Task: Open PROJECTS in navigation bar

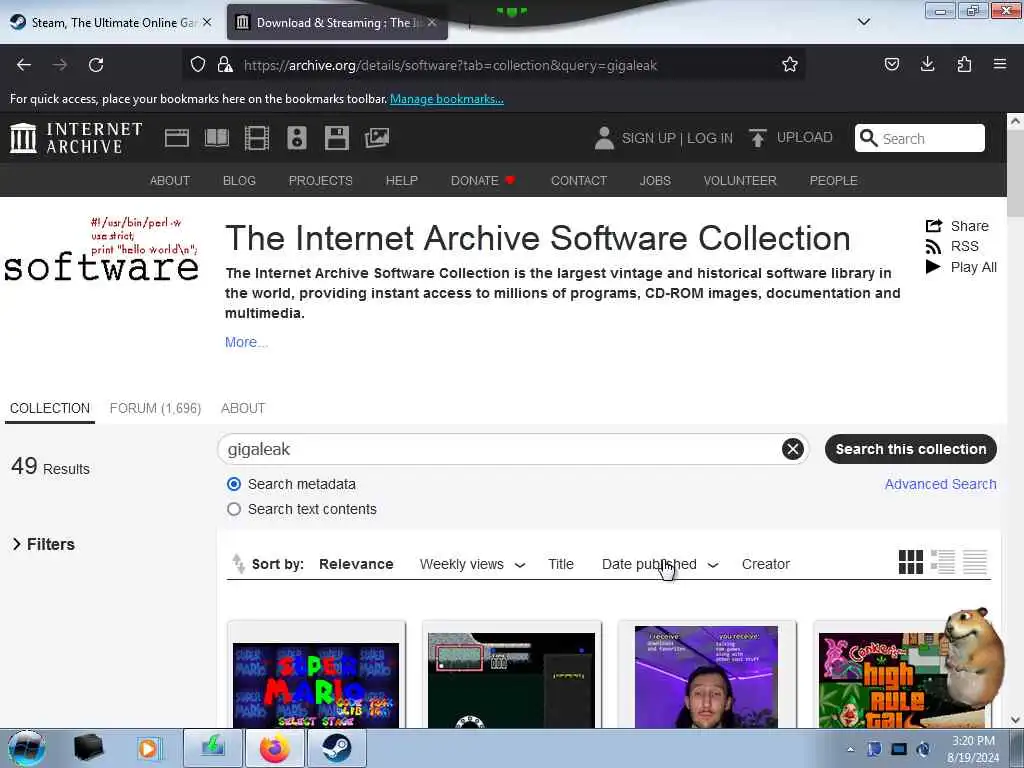Action: 321,181
